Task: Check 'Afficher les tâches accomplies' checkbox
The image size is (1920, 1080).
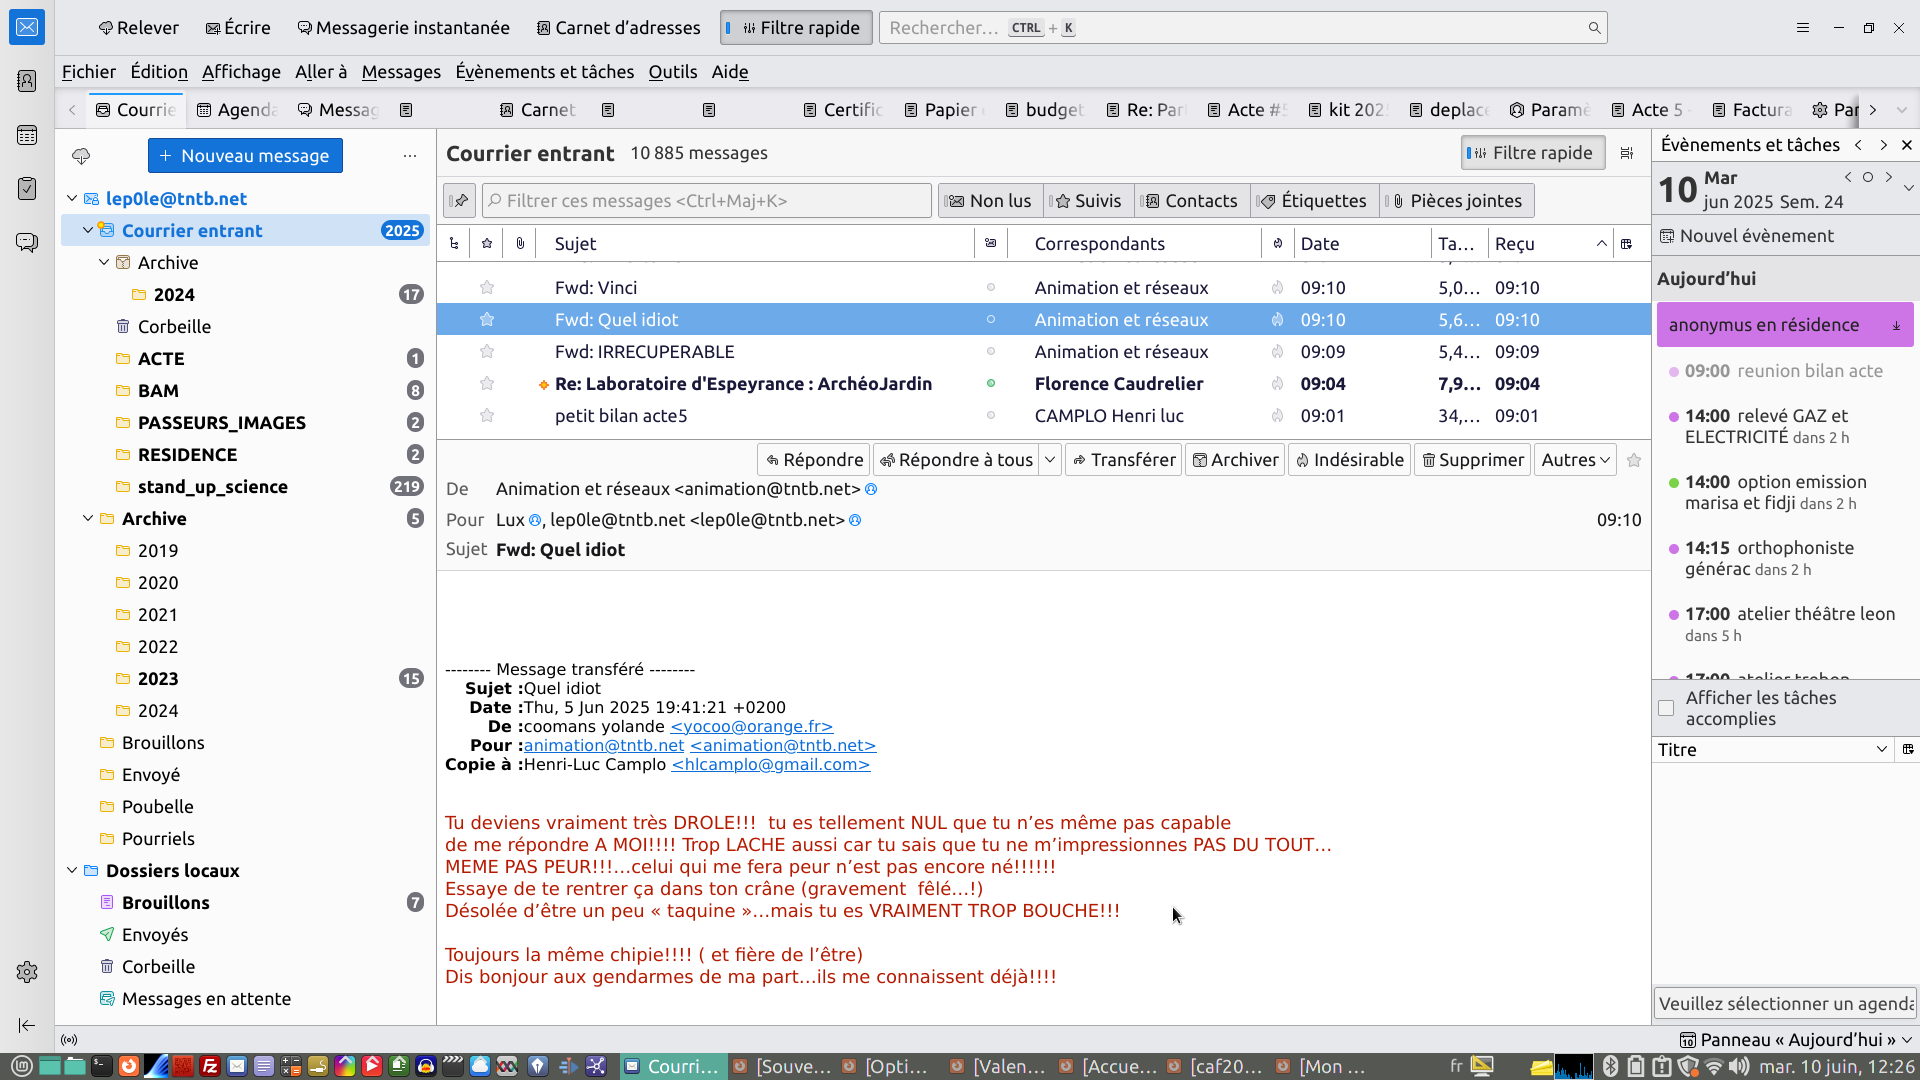Action: pos(1666,708)
